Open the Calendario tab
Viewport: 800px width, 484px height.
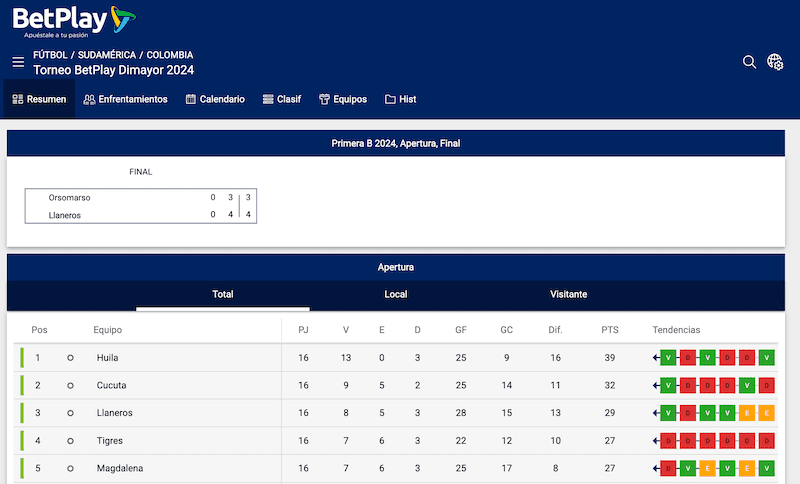pos(215,99)
